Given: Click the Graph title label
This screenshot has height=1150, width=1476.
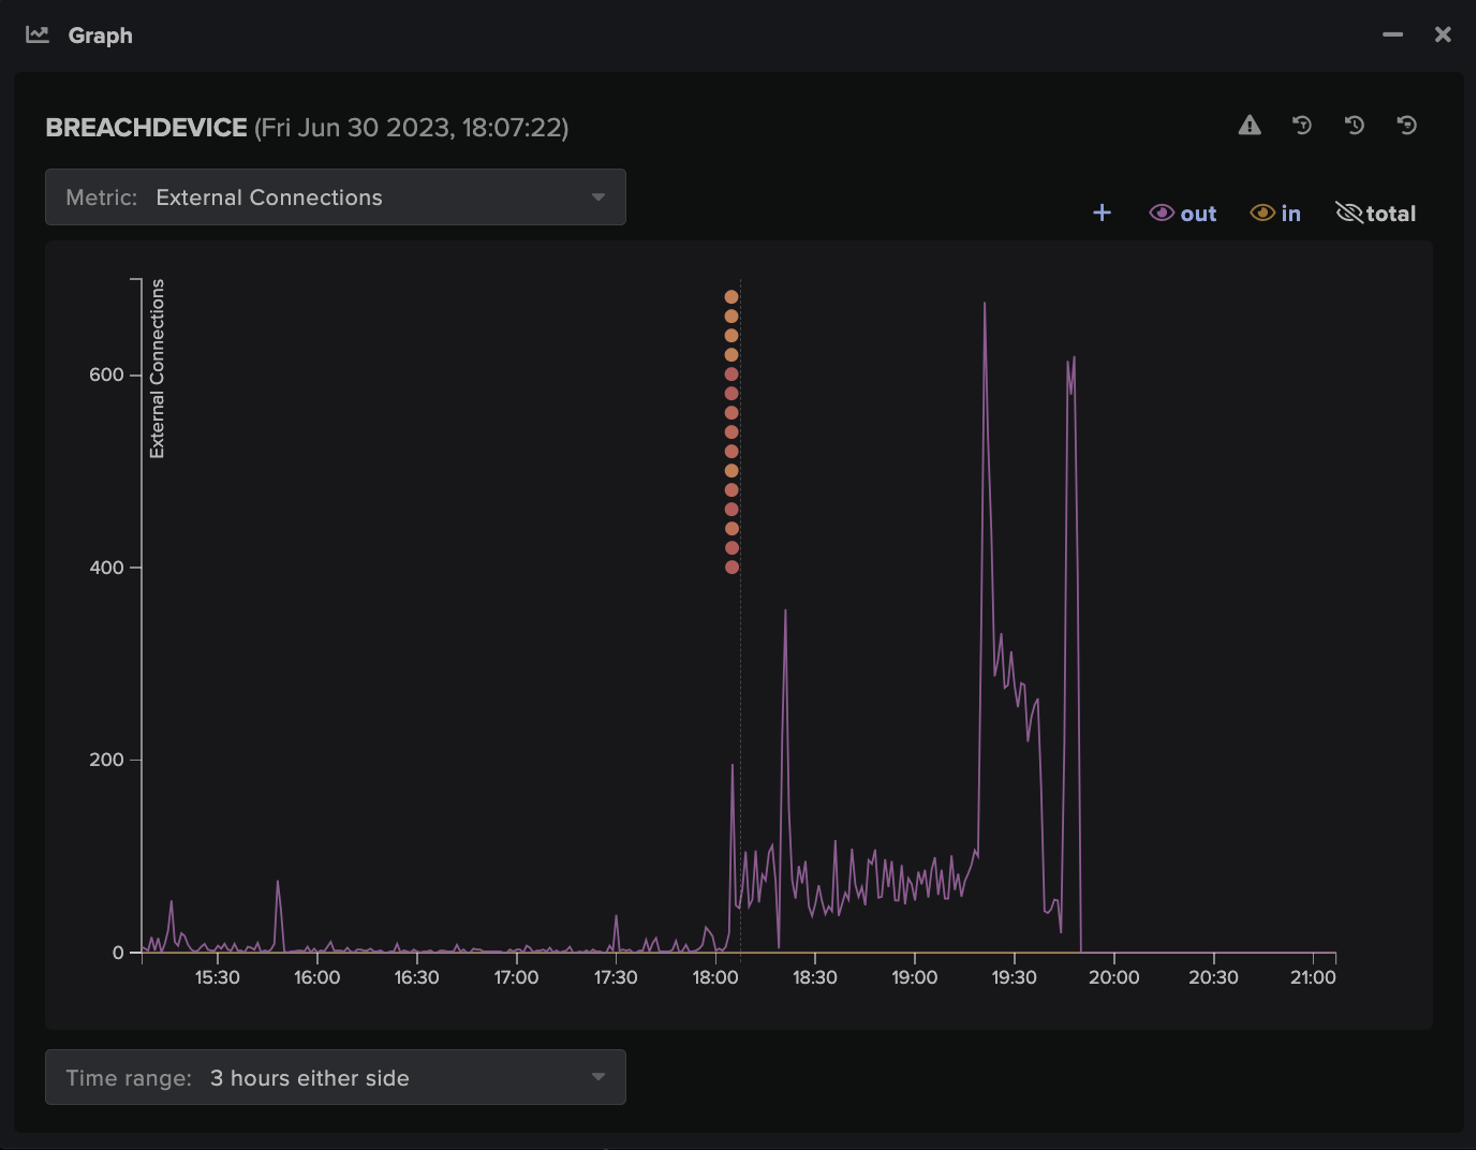Looking at the screenshot, I should [100, 35].
